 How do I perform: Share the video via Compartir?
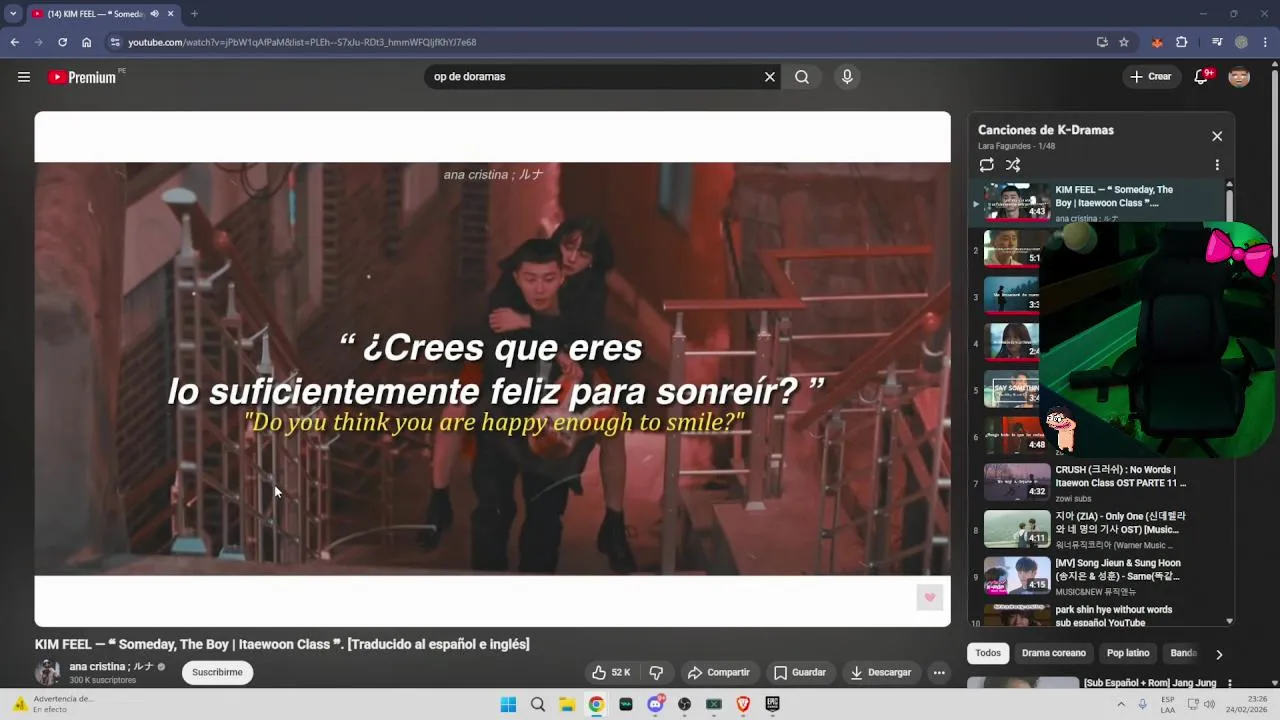[x=718, y=673]
